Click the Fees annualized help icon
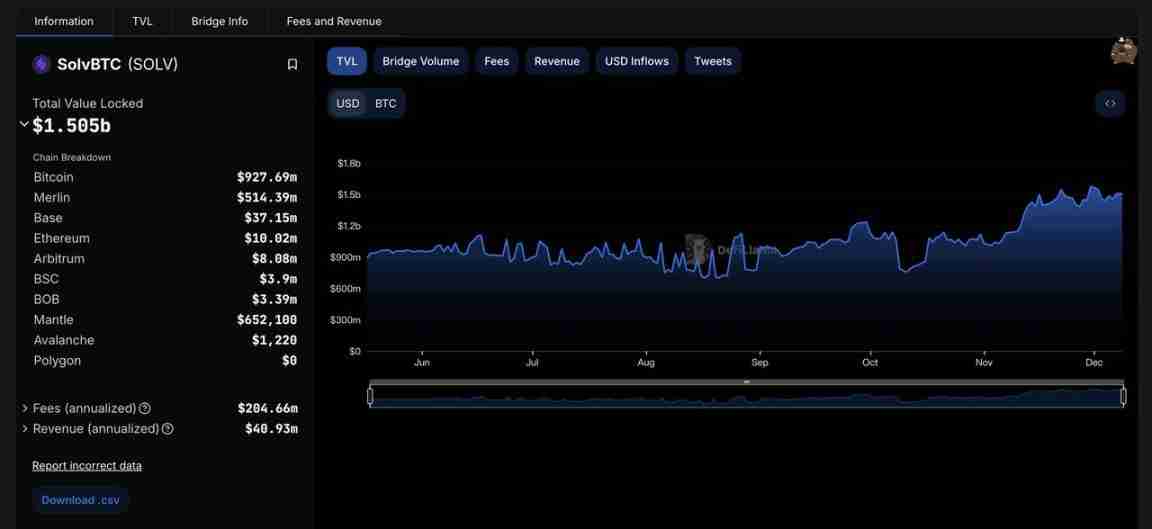1152x529 pixels. pos(145,408)
